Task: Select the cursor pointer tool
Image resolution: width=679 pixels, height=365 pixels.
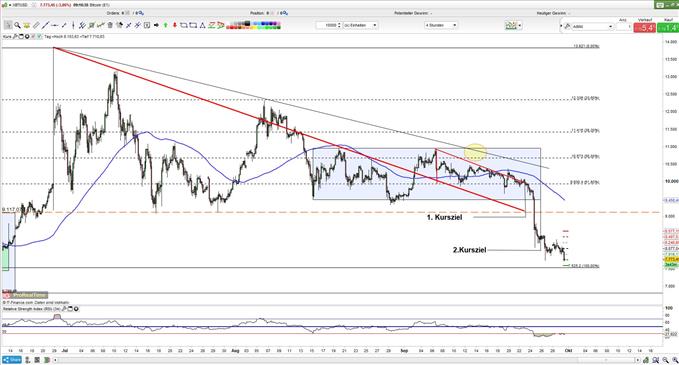Action: point(8,26)
